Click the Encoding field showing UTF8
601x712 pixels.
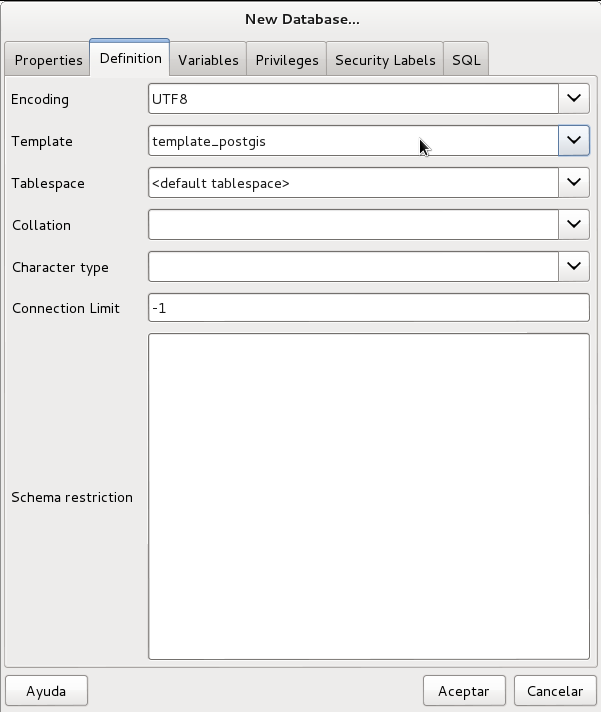click(353, 99)
